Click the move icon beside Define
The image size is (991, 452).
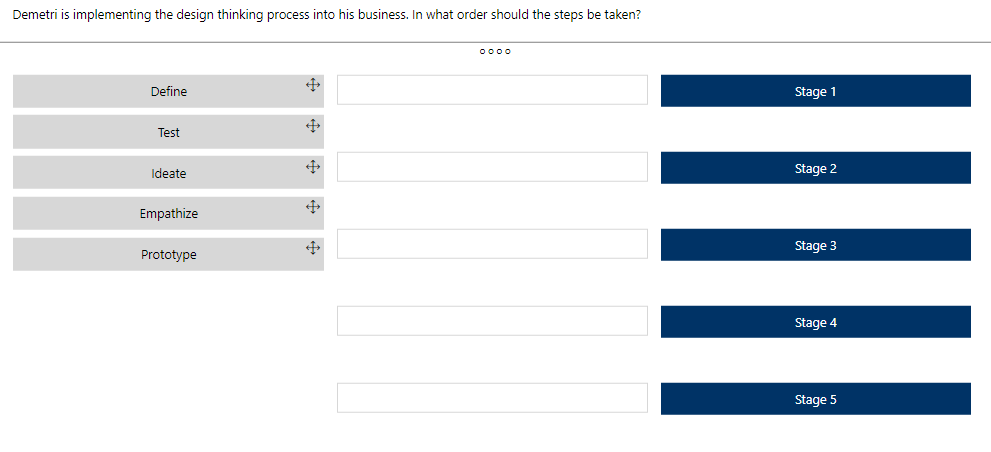(x=312, y=87)
